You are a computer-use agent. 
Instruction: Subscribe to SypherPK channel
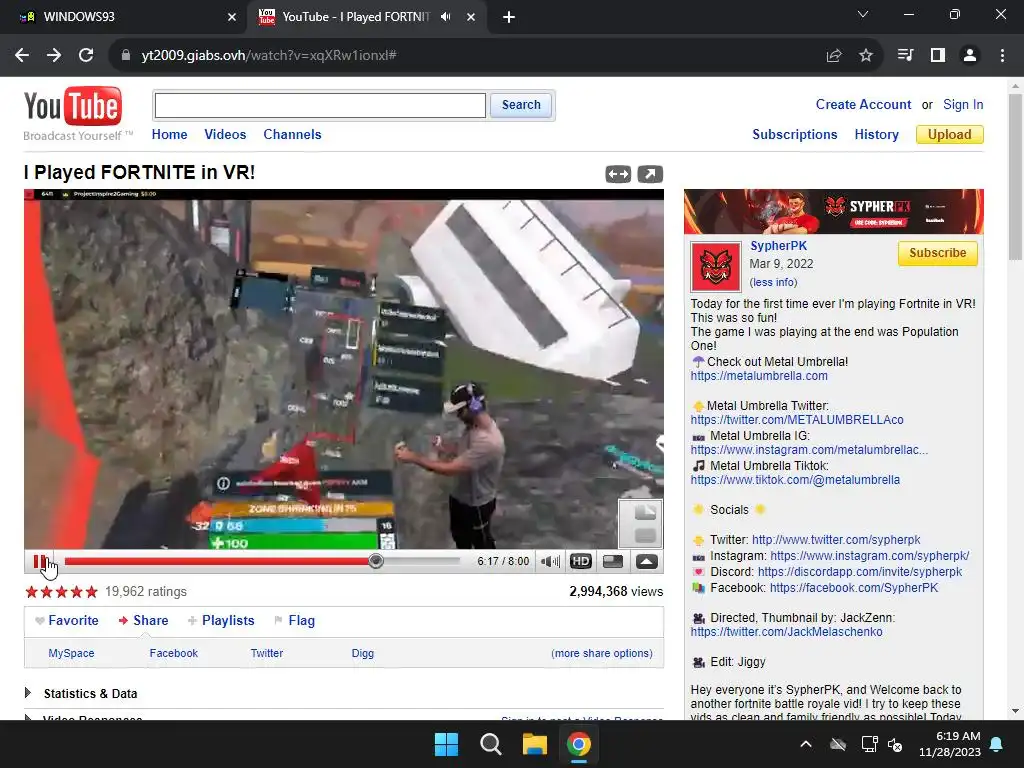point(937,253)
